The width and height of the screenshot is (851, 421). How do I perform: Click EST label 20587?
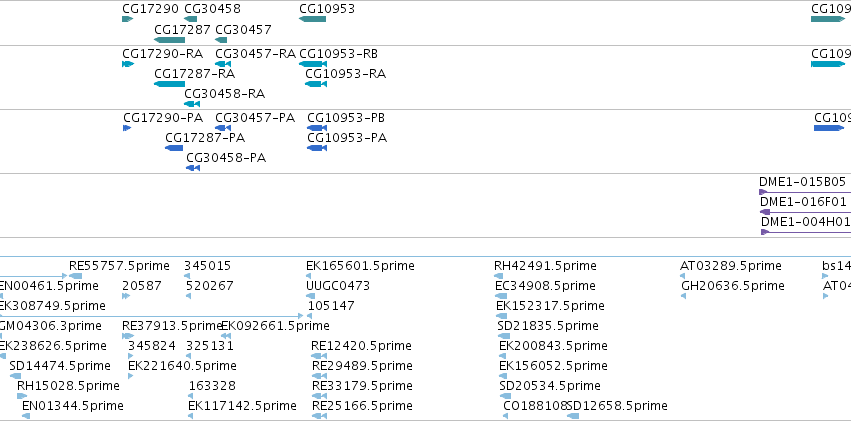[142, 286]
